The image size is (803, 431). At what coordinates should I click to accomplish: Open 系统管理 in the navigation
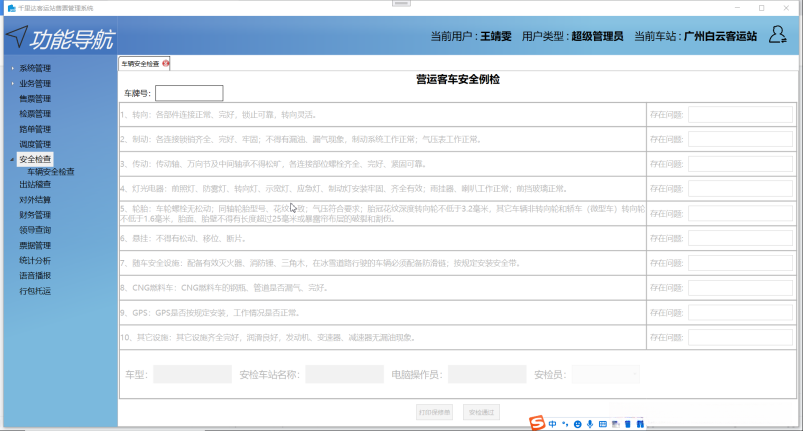tap(35, 68)
